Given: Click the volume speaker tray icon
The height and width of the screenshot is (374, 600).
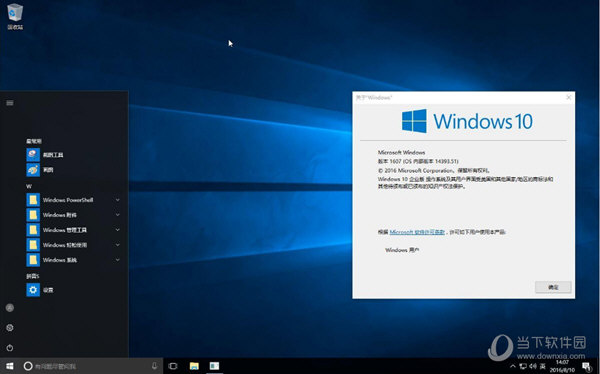Looking at the screenshot, I should [533, 366].
